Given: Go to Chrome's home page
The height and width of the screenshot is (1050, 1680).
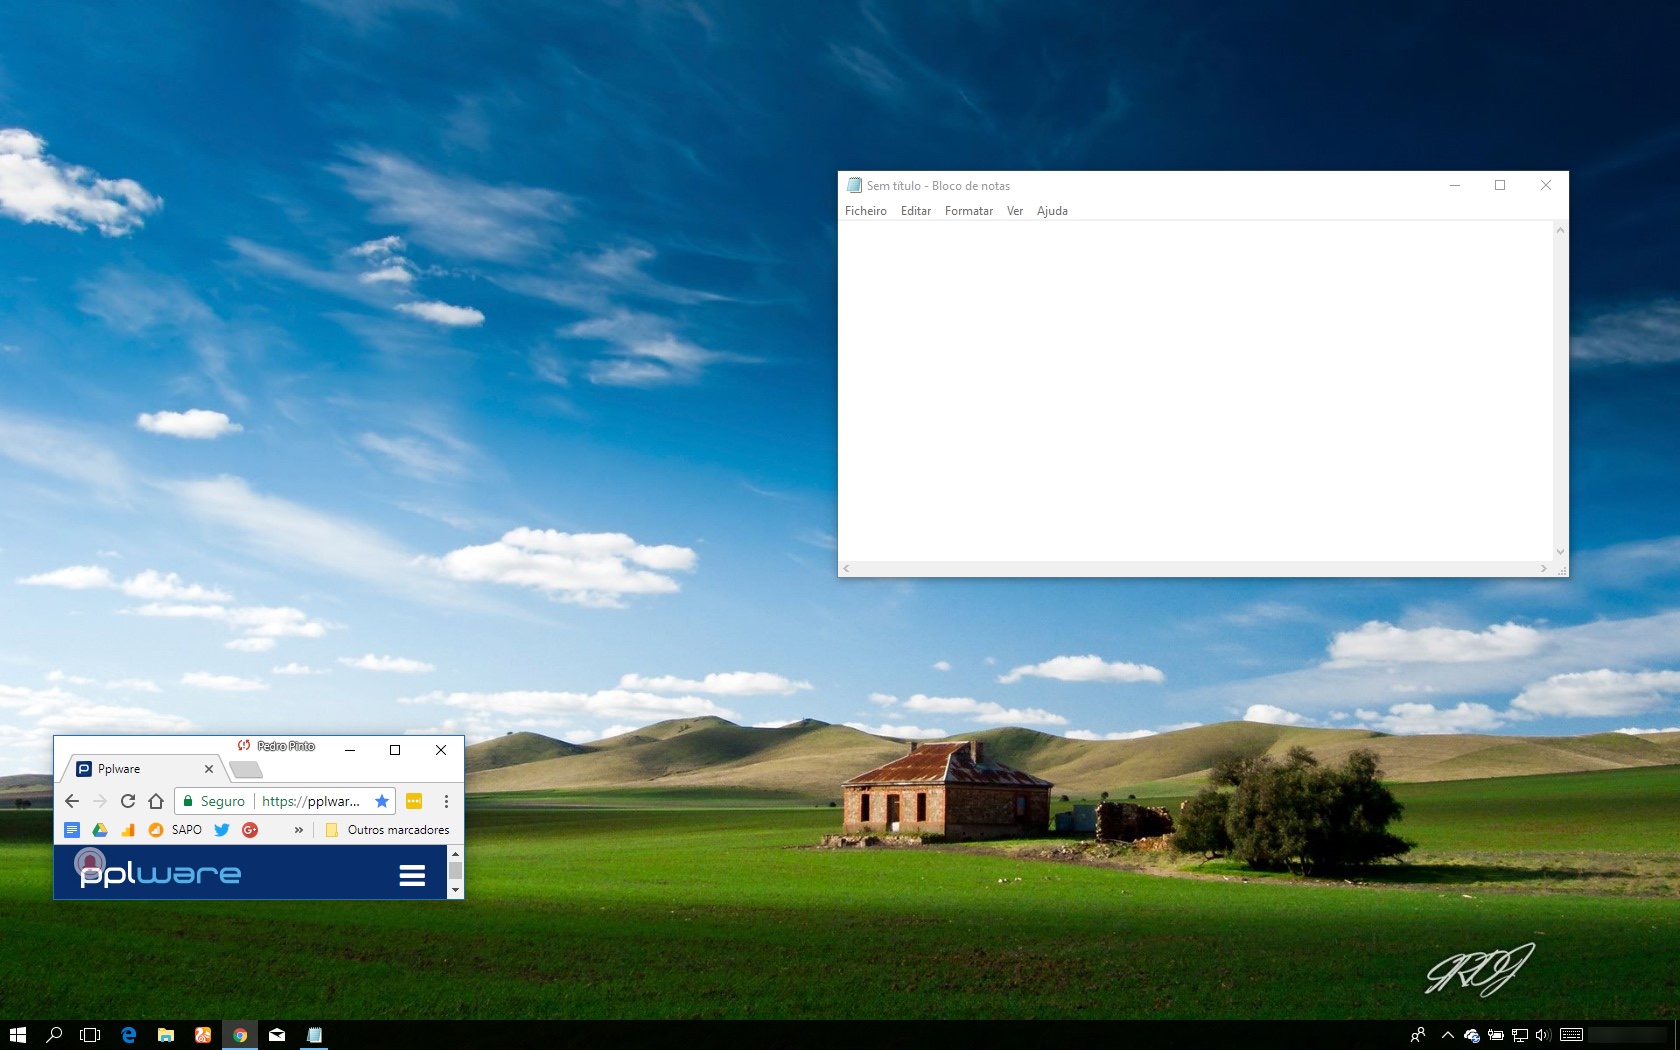Looking at the screenshot, I should click(155, 801).
